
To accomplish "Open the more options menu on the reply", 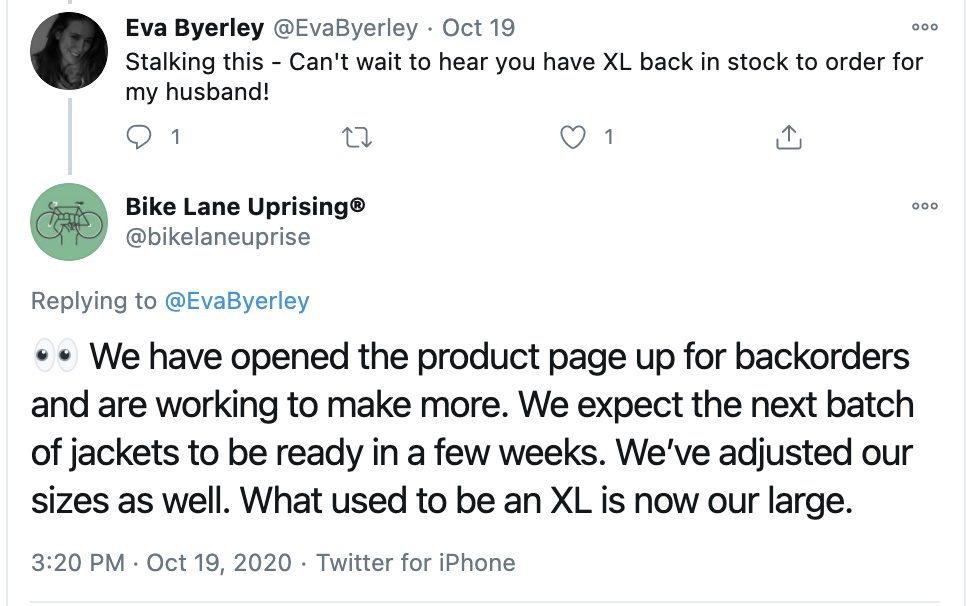I will pyautogui.click(x=924, y=206).
